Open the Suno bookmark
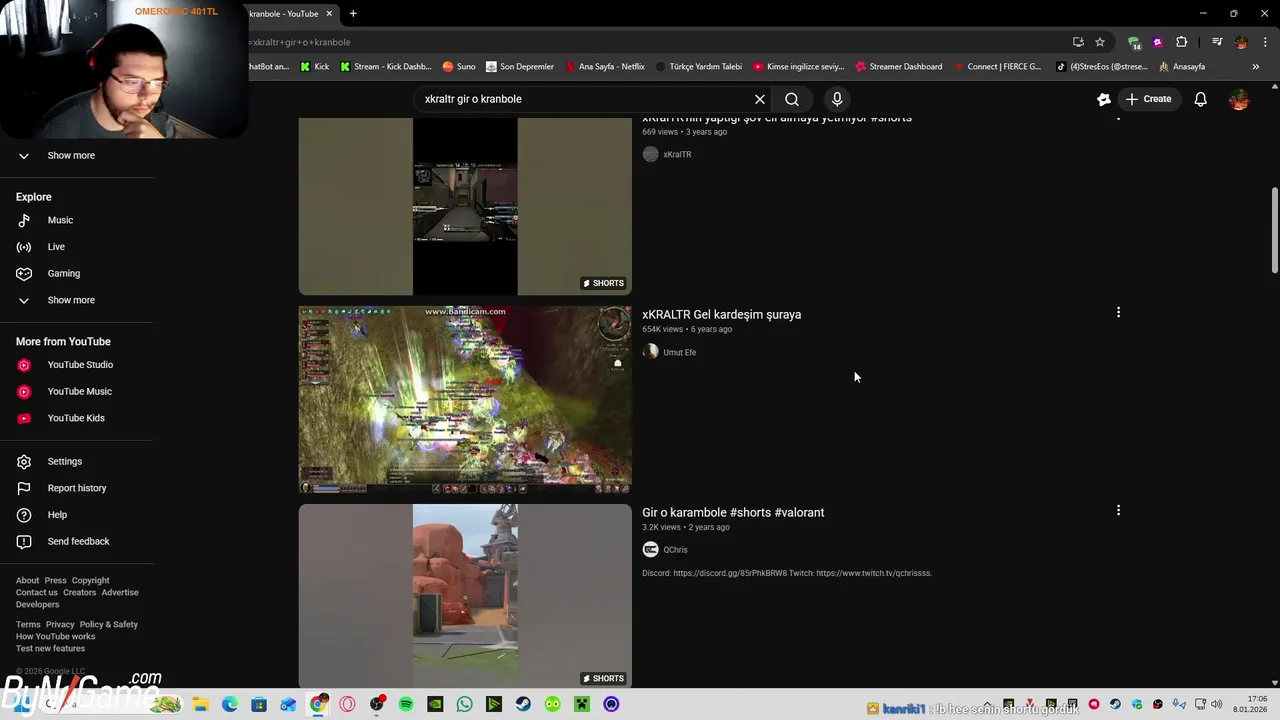 (x=459, y=67)
